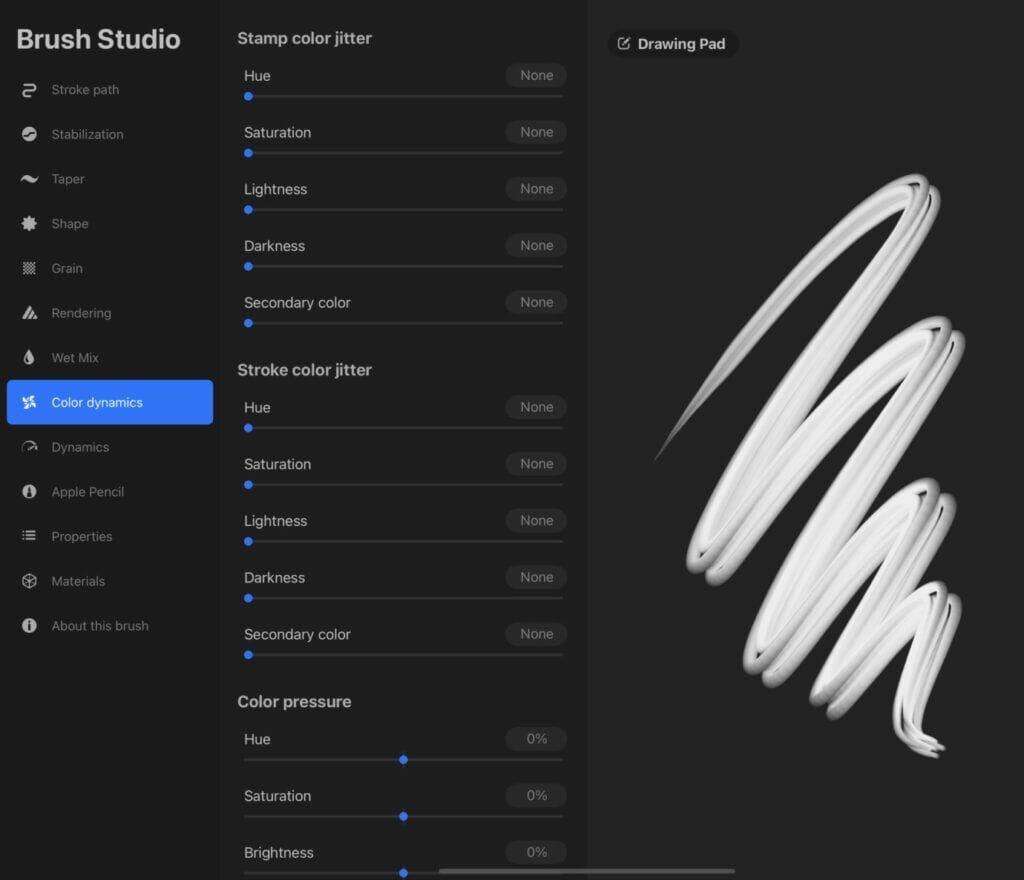Open Wet Mix settings
Viewport: 1024px width, 880px height.
(110, 358)
